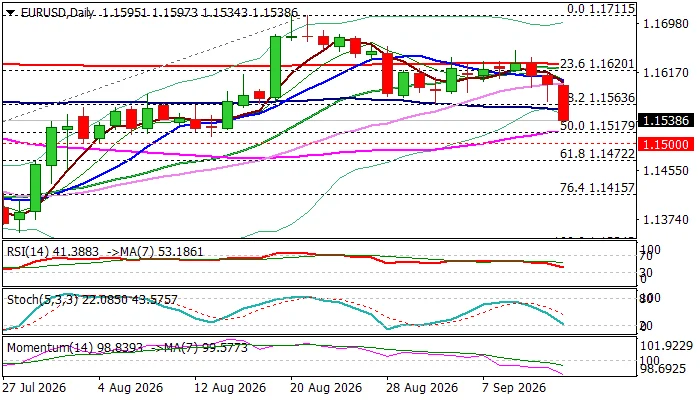The image size is (700, 400).
Task: Click the 1.13740 price scale value
Action: [665, 219]
